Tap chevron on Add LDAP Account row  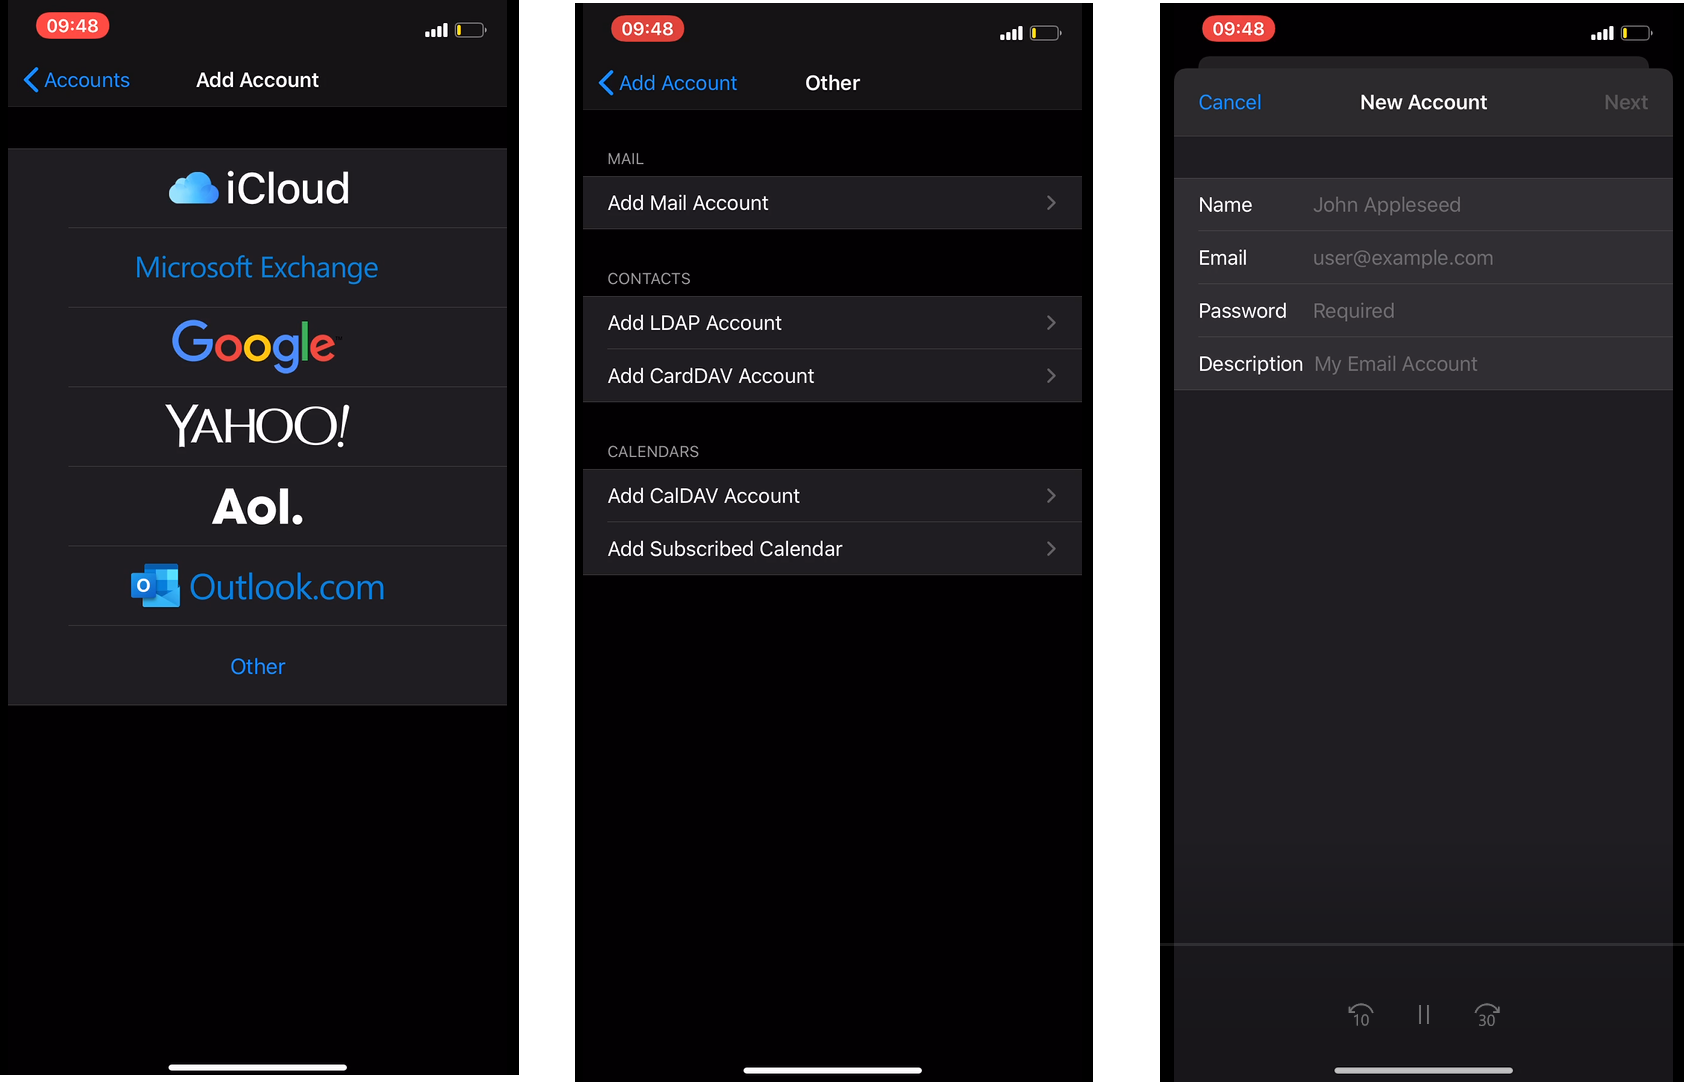(1051, 323)
